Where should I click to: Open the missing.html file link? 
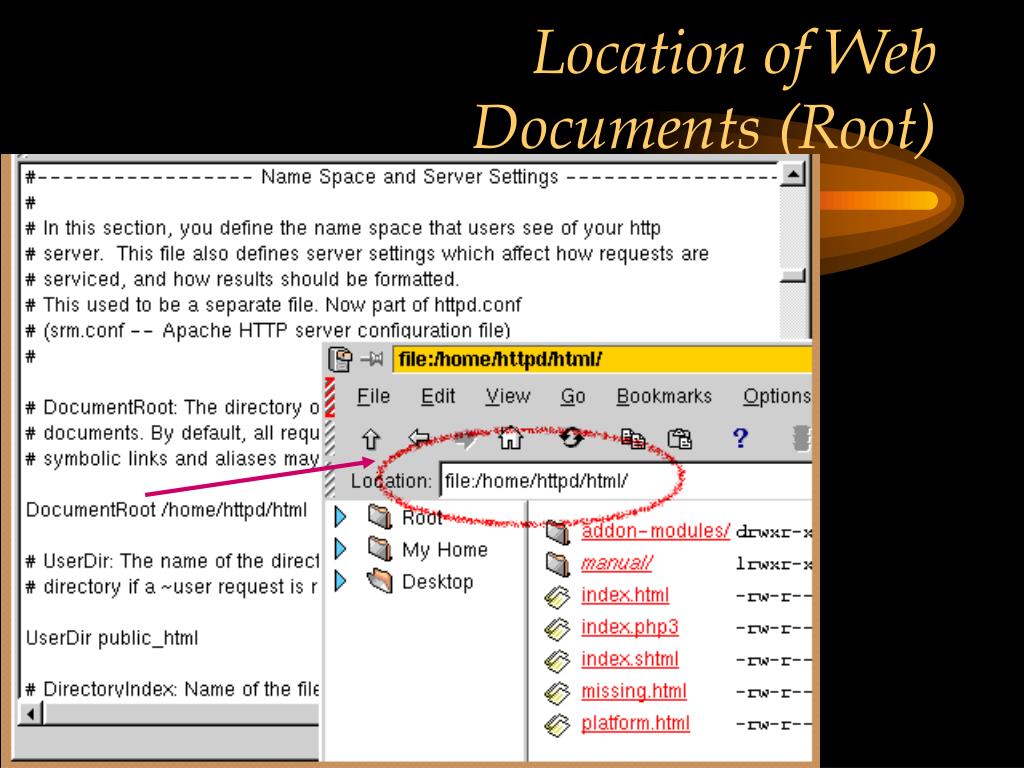(x=633, y=691)
